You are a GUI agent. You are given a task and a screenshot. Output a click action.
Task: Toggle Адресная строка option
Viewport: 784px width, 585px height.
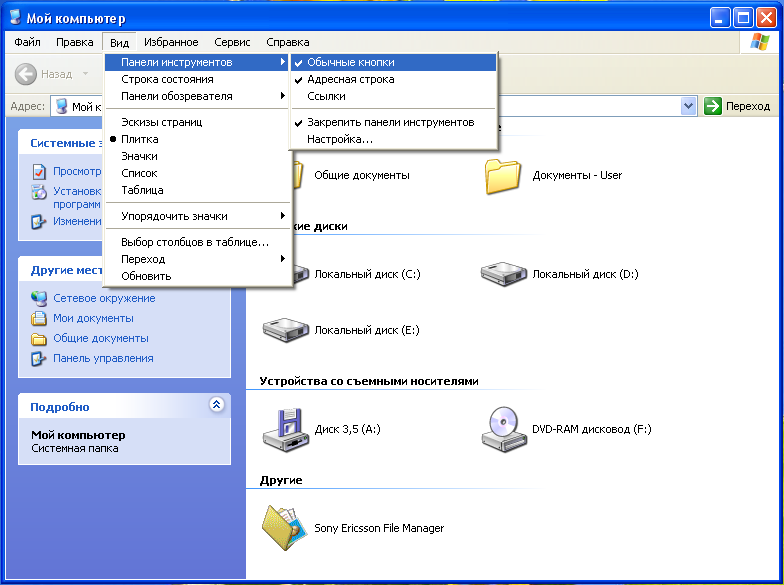point(393,80)
